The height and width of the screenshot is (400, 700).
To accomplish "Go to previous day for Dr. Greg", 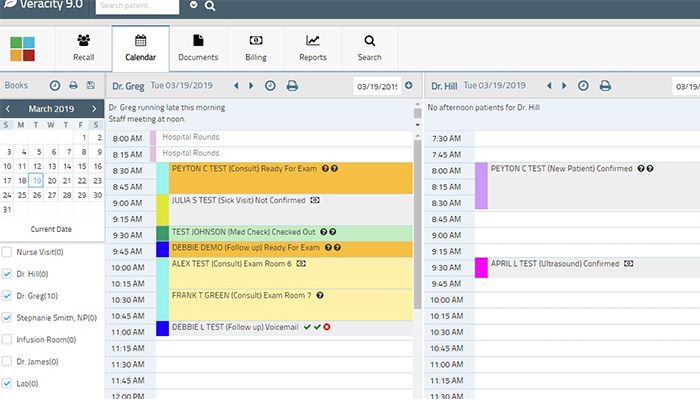I will (236, 86).
